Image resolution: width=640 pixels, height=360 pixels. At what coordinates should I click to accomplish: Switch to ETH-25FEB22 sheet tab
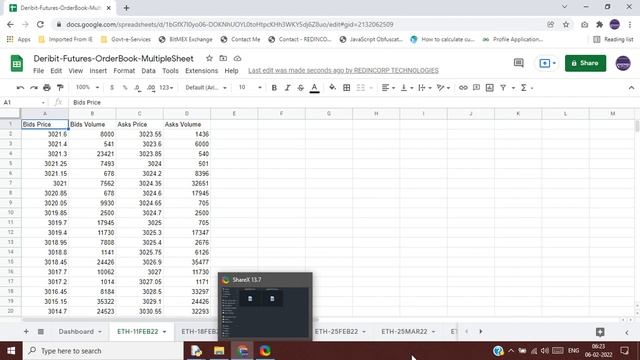point(340,331)
